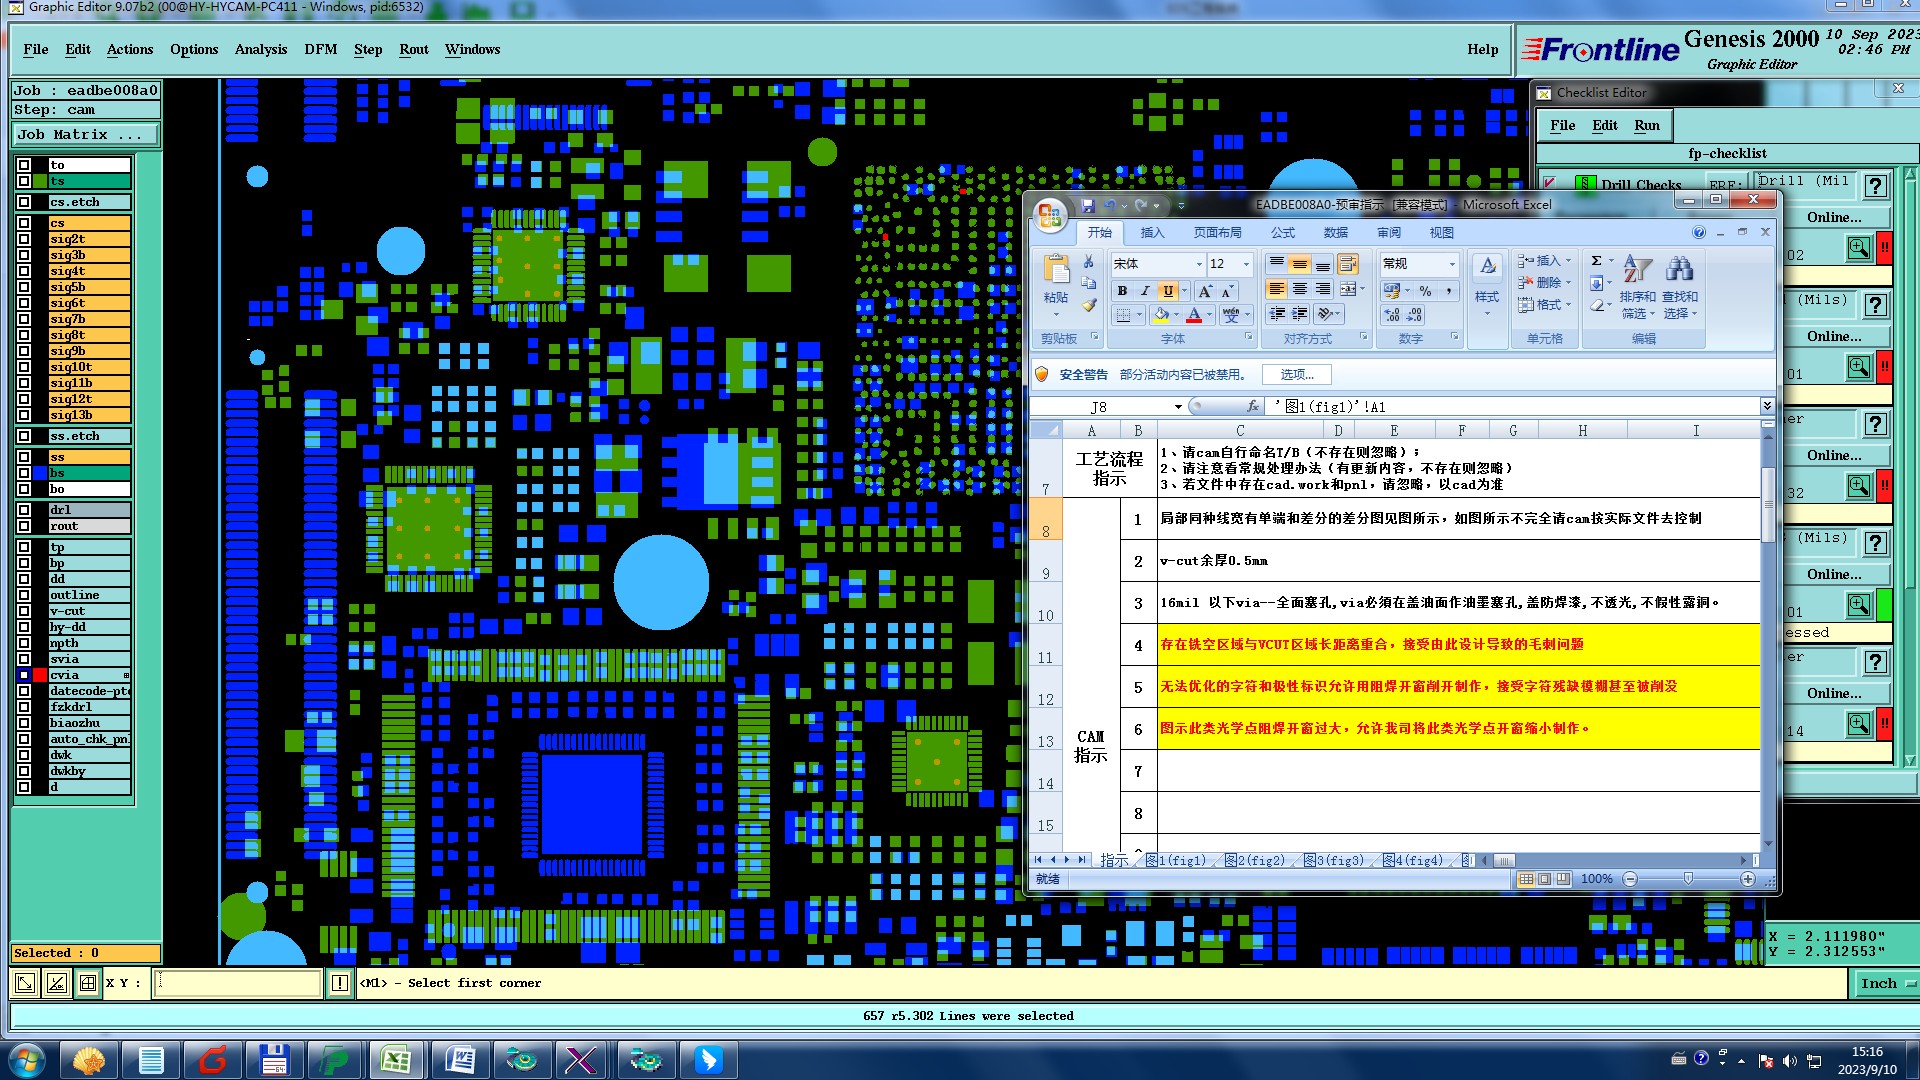Screen dimensions: 1920x1080
Task: Toggle the checkbox for the sig2t layer
Action: tap(24, 239)
